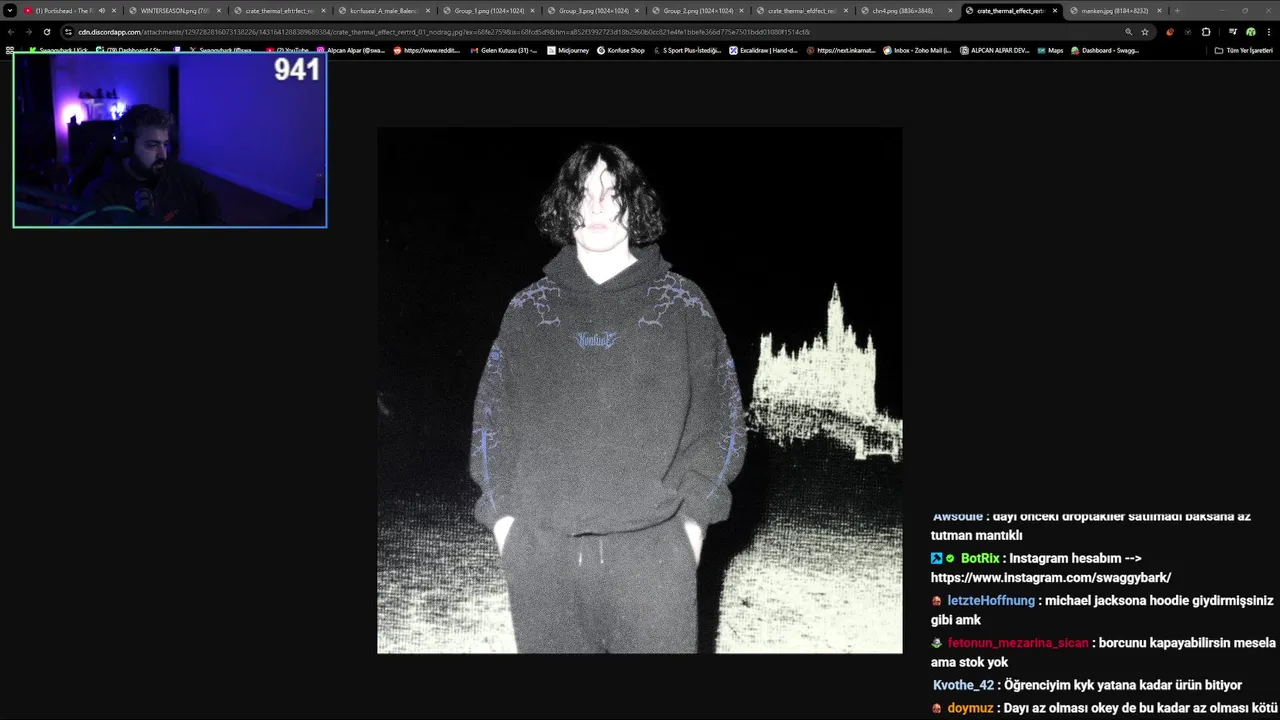Go back to previous page

(x=11, y=32)
